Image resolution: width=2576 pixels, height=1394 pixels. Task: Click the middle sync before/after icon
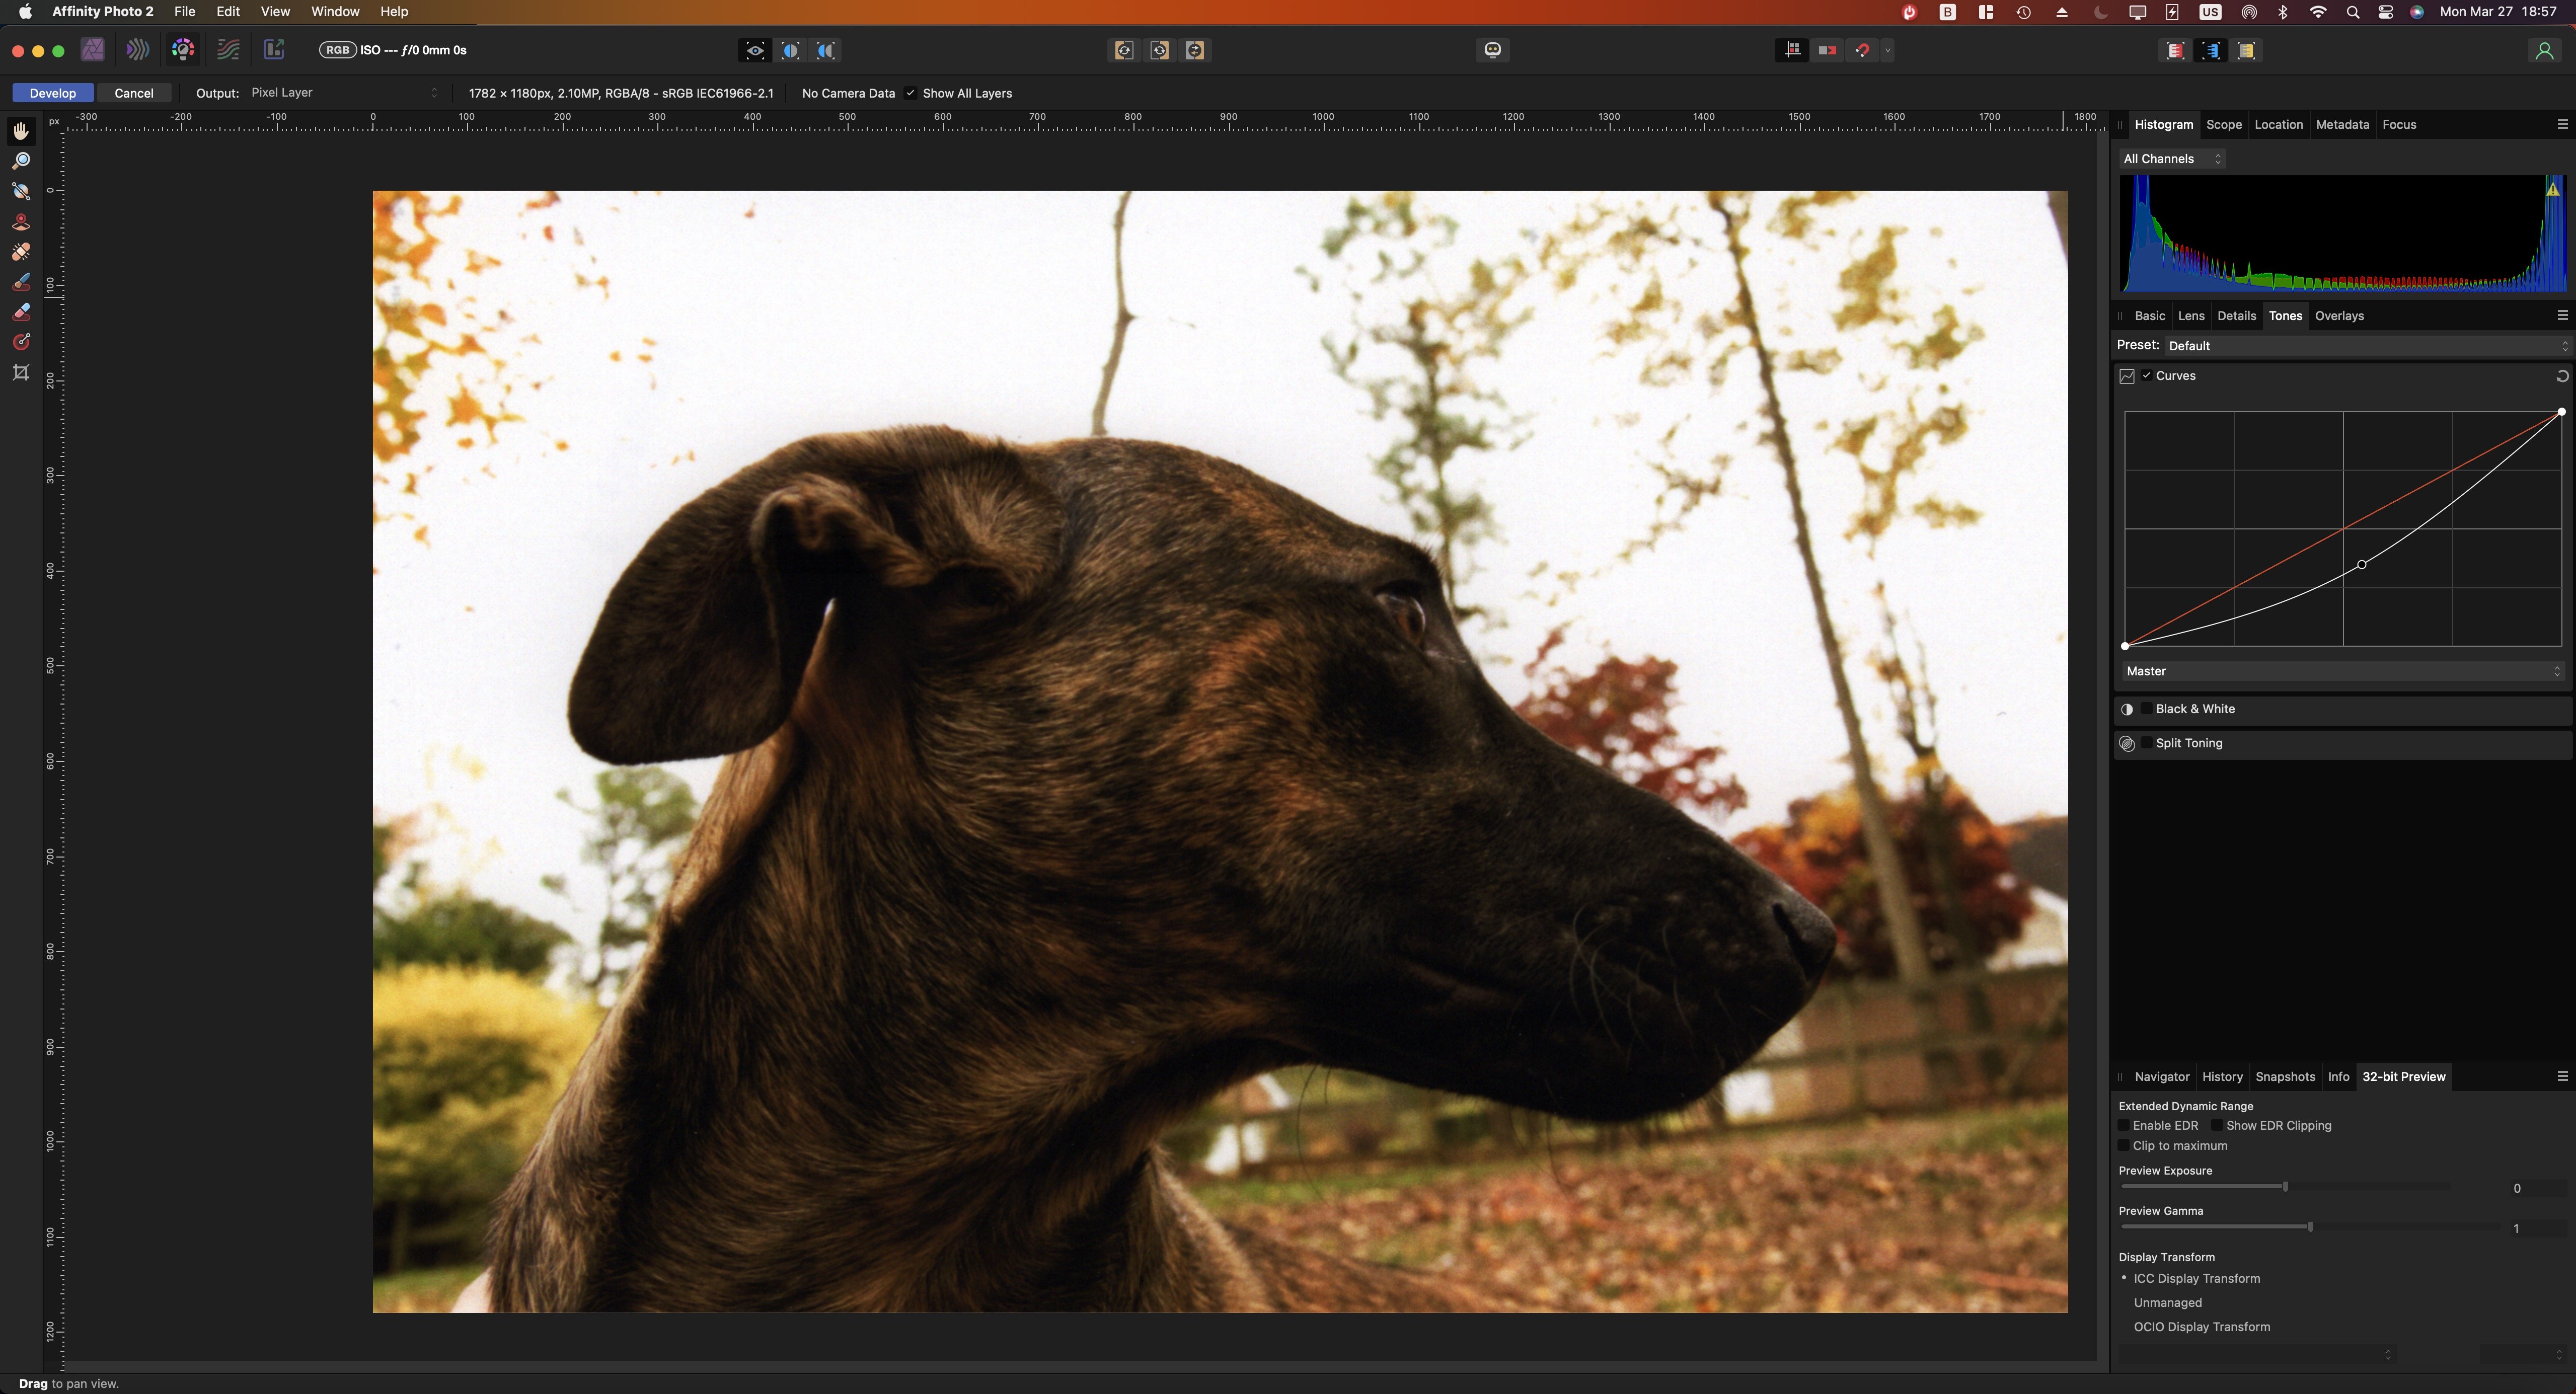[x=1160, y=51]
